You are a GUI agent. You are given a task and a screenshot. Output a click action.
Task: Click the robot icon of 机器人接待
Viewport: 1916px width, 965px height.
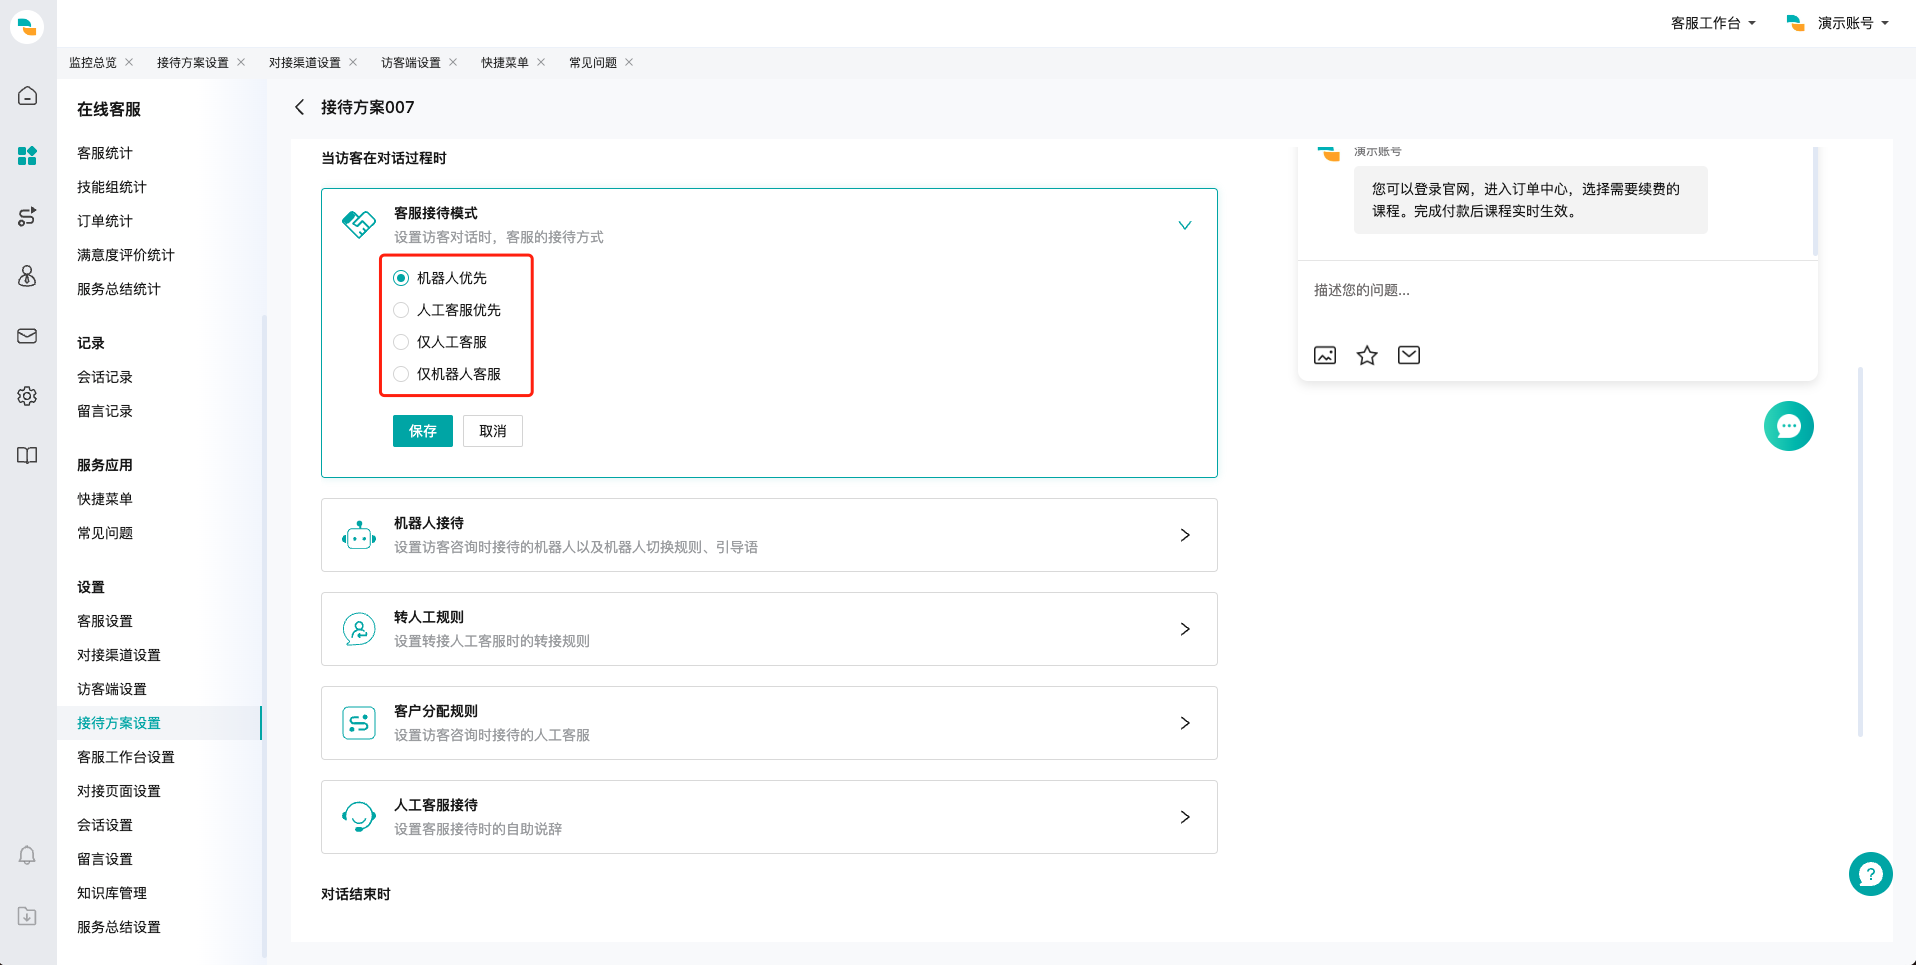point(359,535)
